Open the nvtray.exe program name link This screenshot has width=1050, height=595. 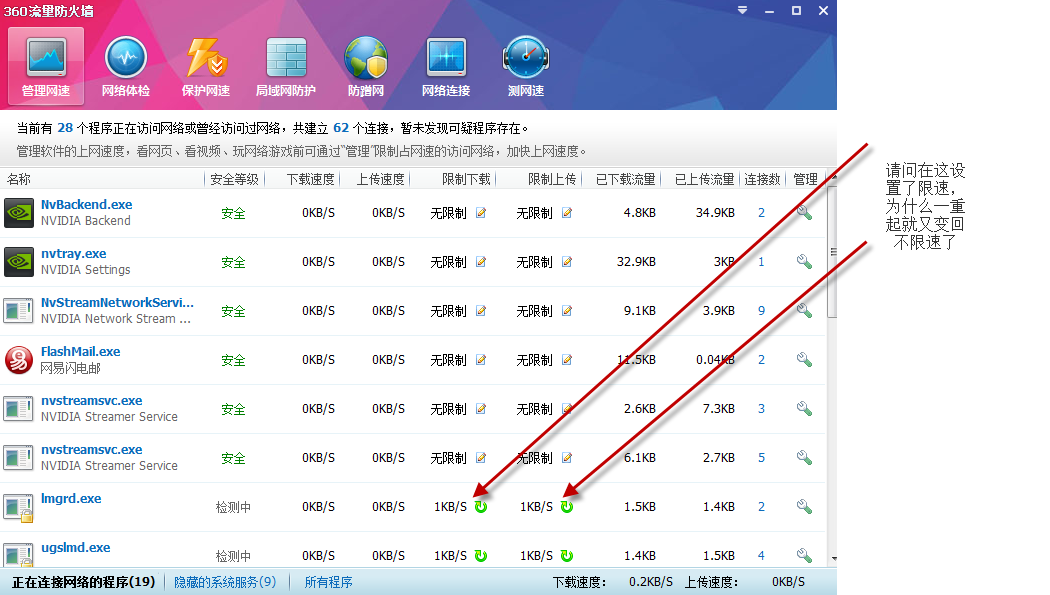(x=74, y=254)
